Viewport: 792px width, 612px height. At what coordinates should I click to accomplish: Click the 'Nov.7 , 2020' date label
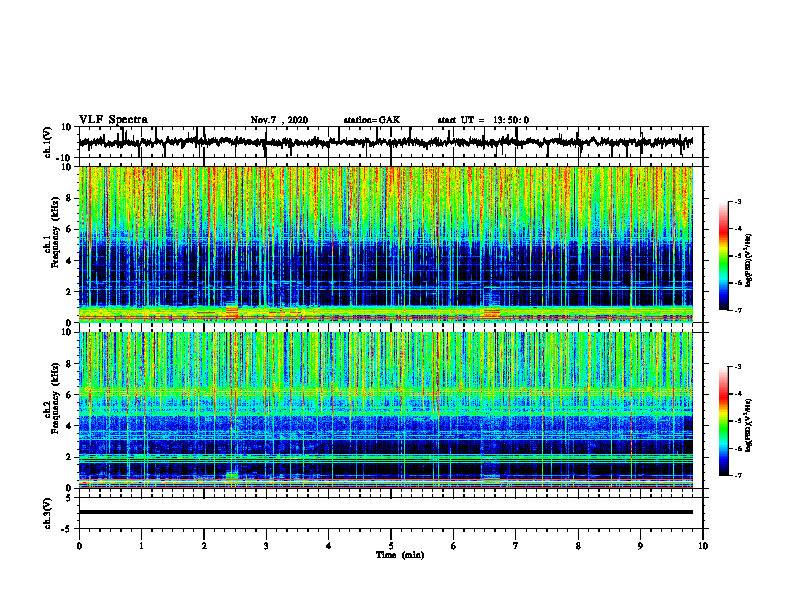click(x=279, y=120)
